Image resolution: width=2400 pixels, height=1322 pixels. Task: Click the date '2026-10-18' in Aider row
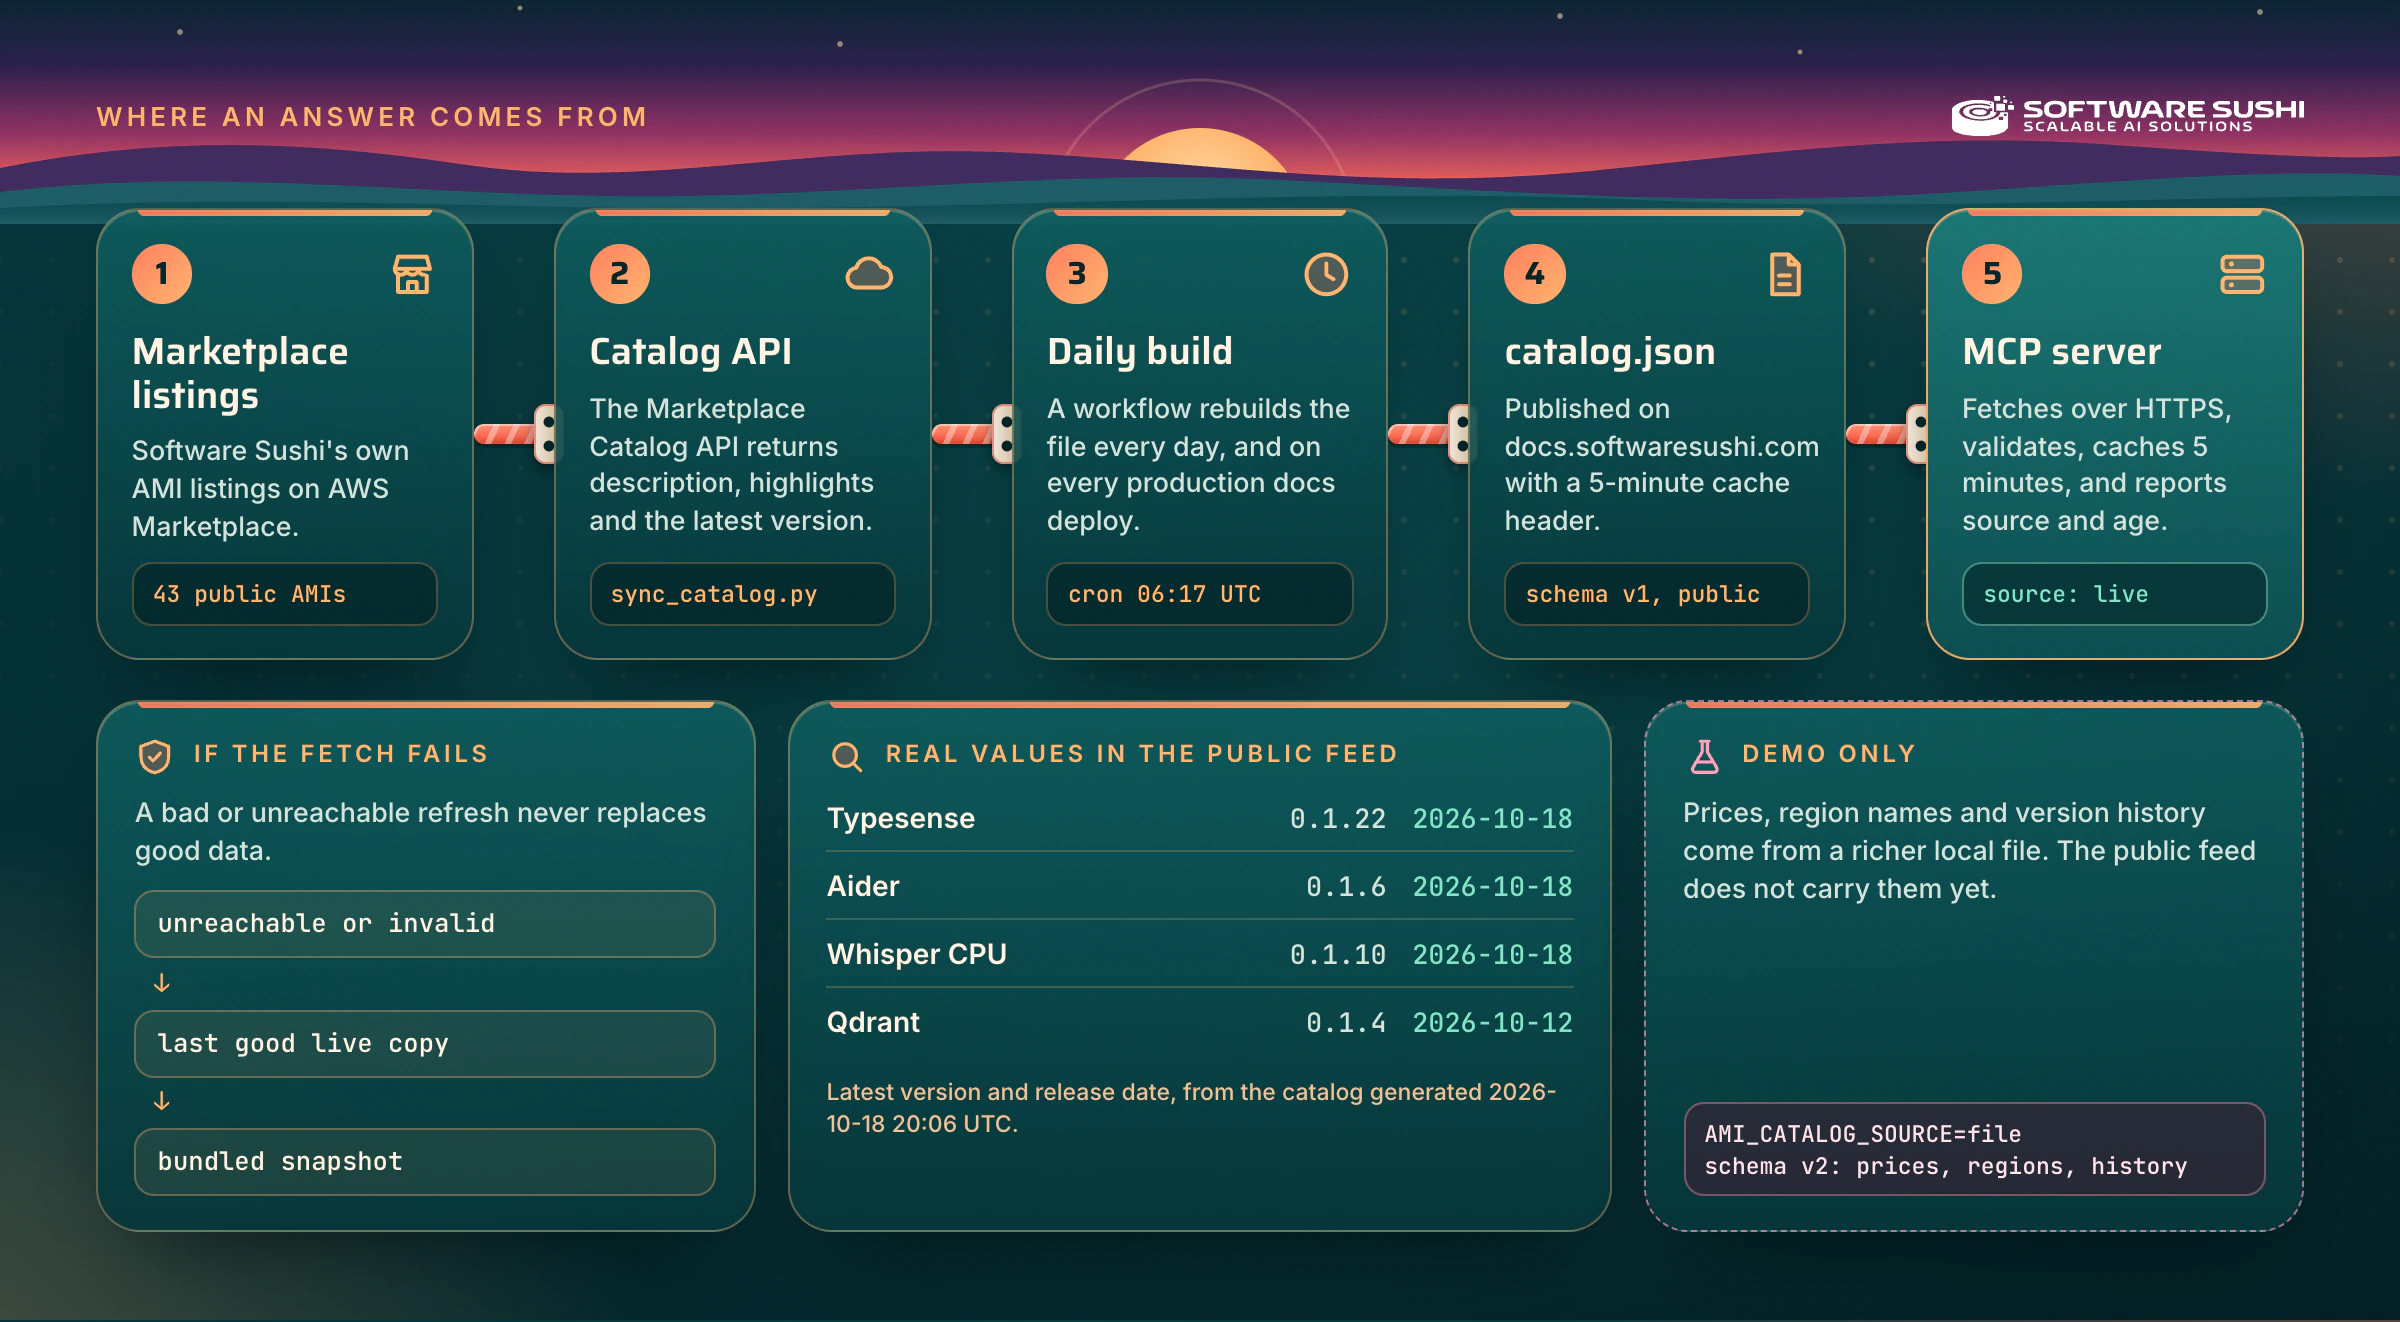tap(1492, 887)
